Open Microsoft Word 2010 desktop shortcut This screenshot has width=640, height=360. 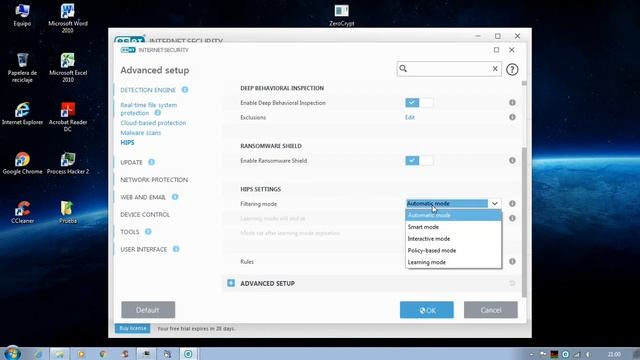coord(68,18)
